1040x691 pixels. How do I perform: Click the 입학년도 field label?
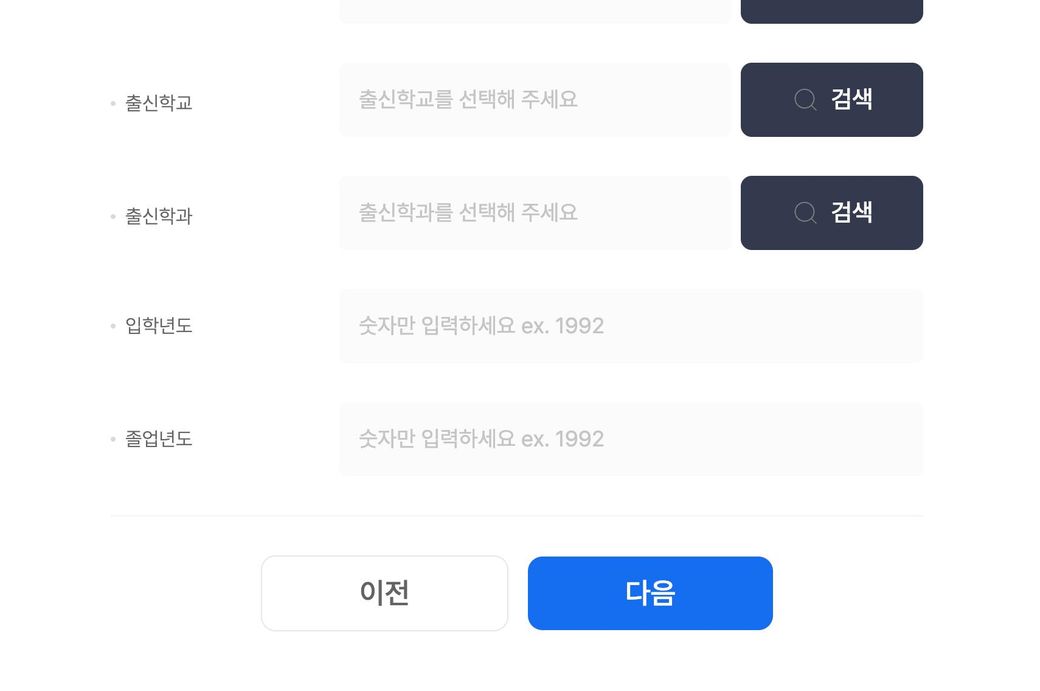(158, 326)
